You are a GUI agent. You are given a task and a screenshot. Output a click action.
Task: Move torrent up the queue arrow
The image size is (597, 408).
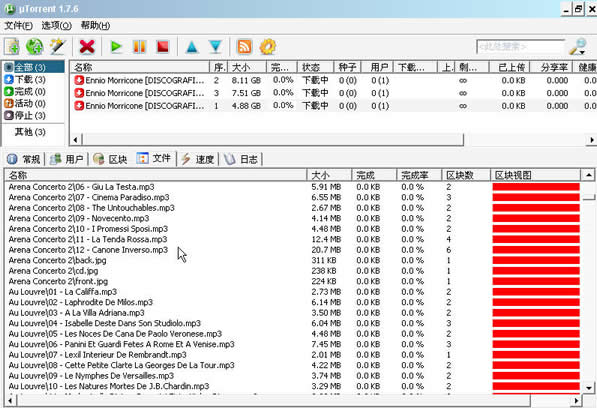(x=192, y=47)
